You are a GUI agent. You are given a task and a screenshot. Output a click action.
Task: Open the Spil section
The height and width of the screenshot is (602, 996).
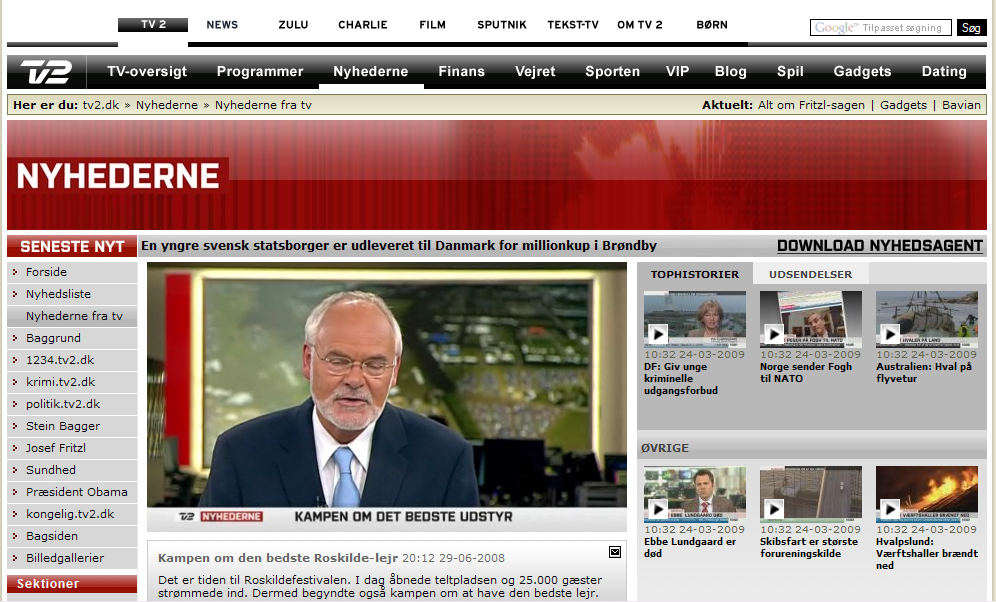coord(790,72)
